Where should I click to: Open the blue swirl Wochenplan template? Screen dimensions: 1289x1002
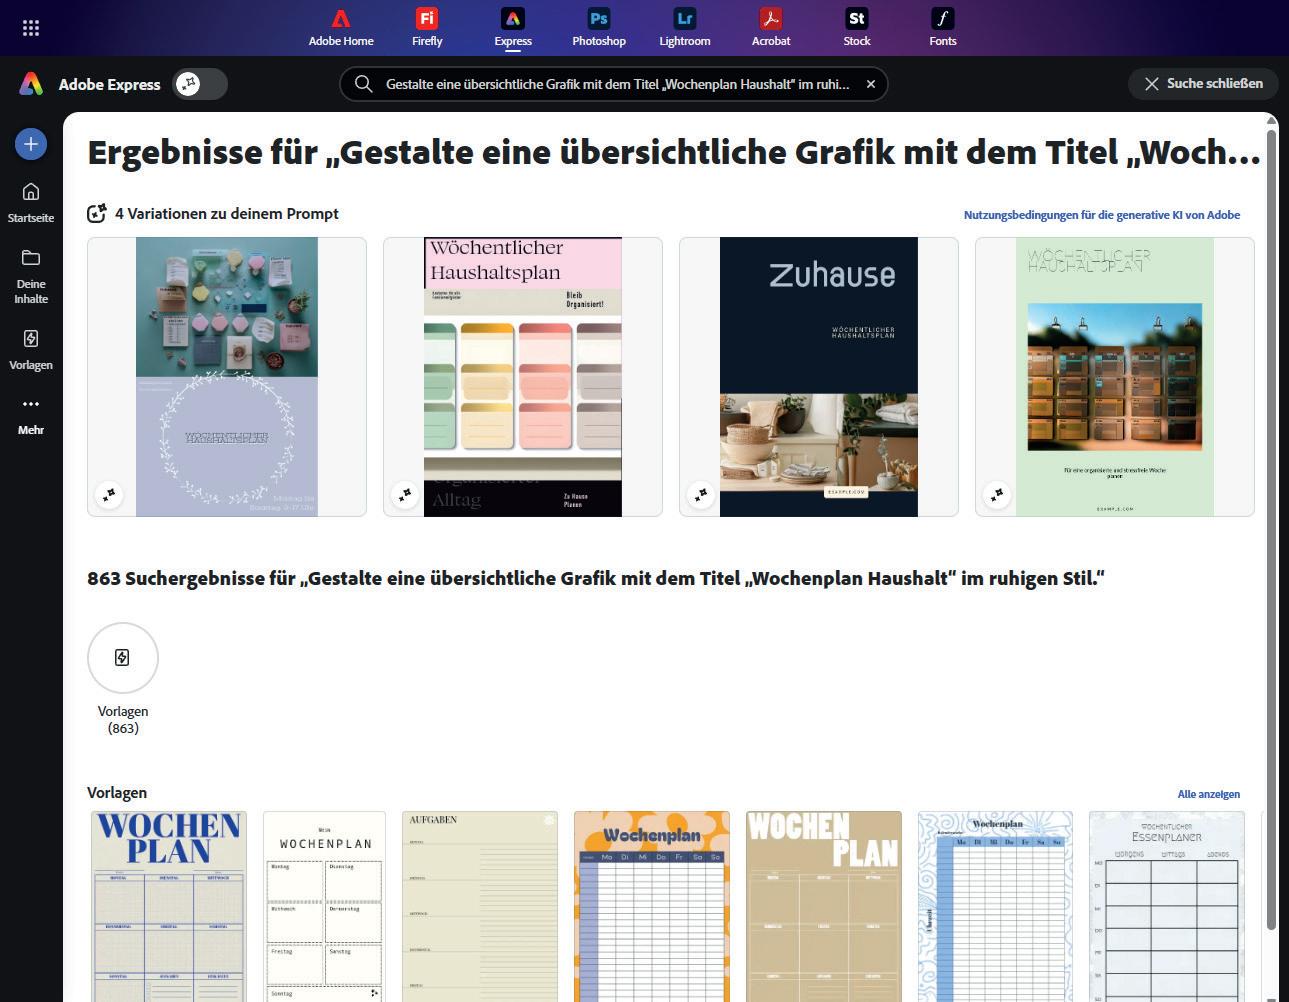tap(996, 906)
